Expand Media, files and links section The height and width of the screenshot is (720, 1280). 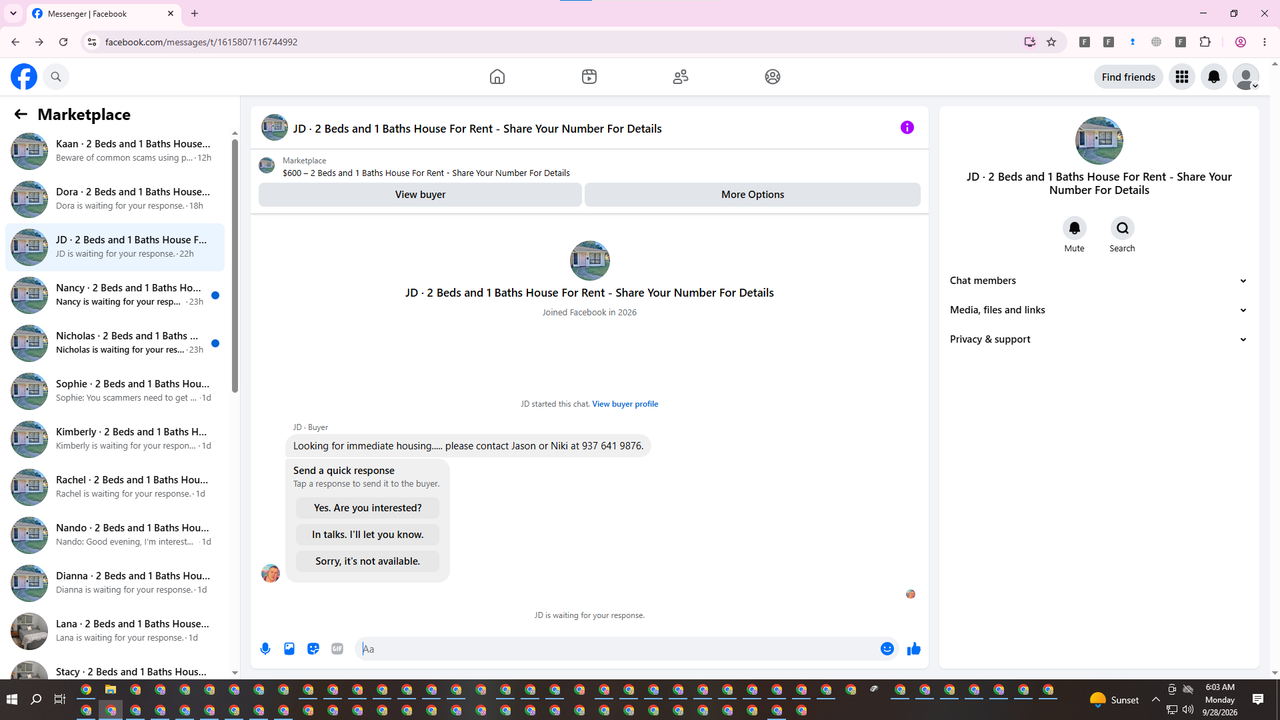coord(1099,310)
